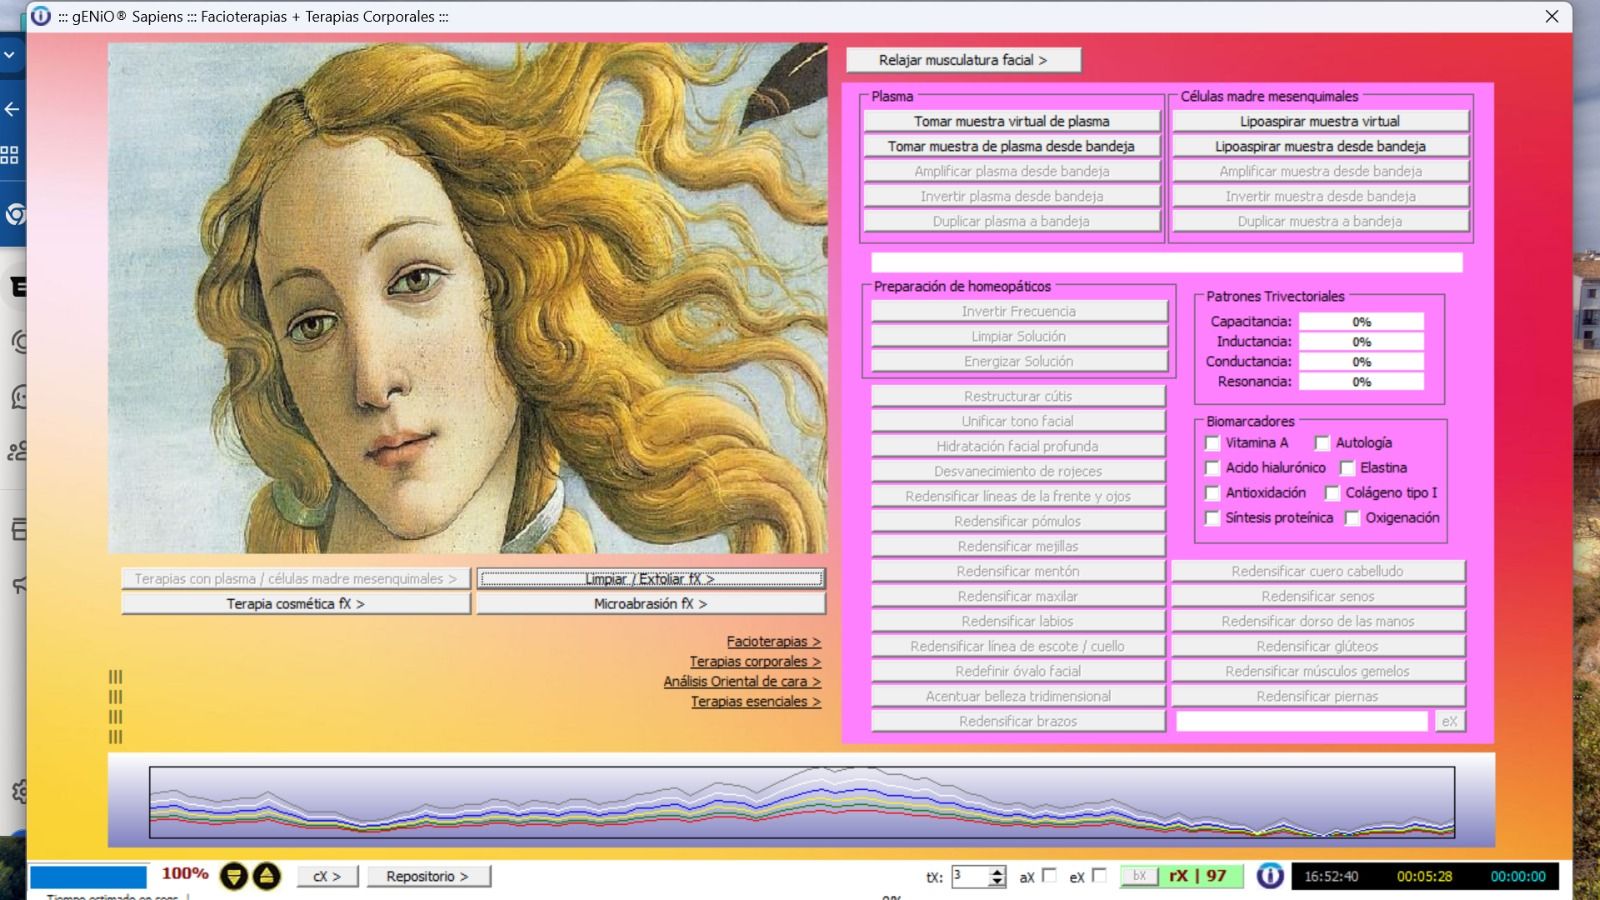Click Redensificar pómulos button
The width and height of the screenshot is (1600, 900).
[1018, 521]
